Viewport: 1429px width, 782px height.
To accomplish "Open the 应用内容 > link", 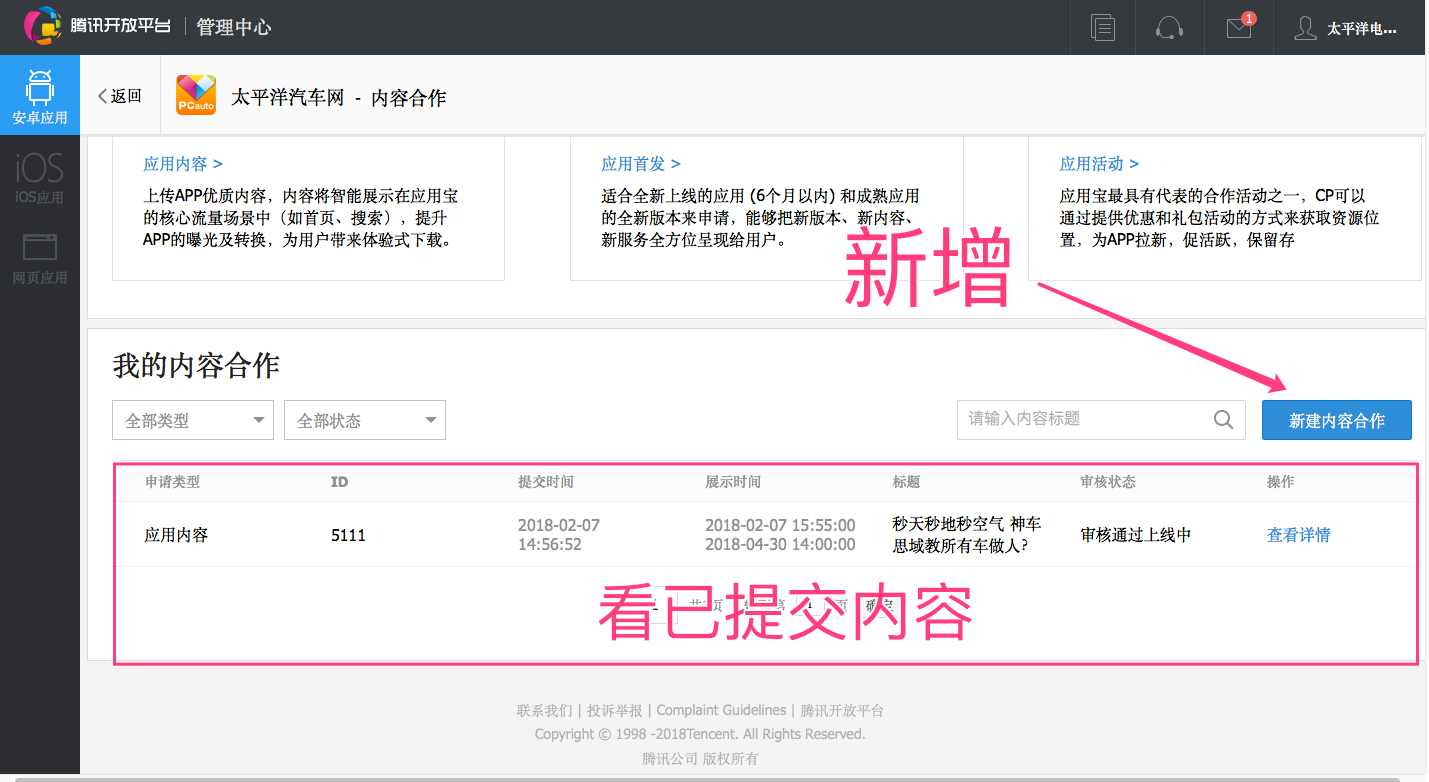I will pos(183,164).
